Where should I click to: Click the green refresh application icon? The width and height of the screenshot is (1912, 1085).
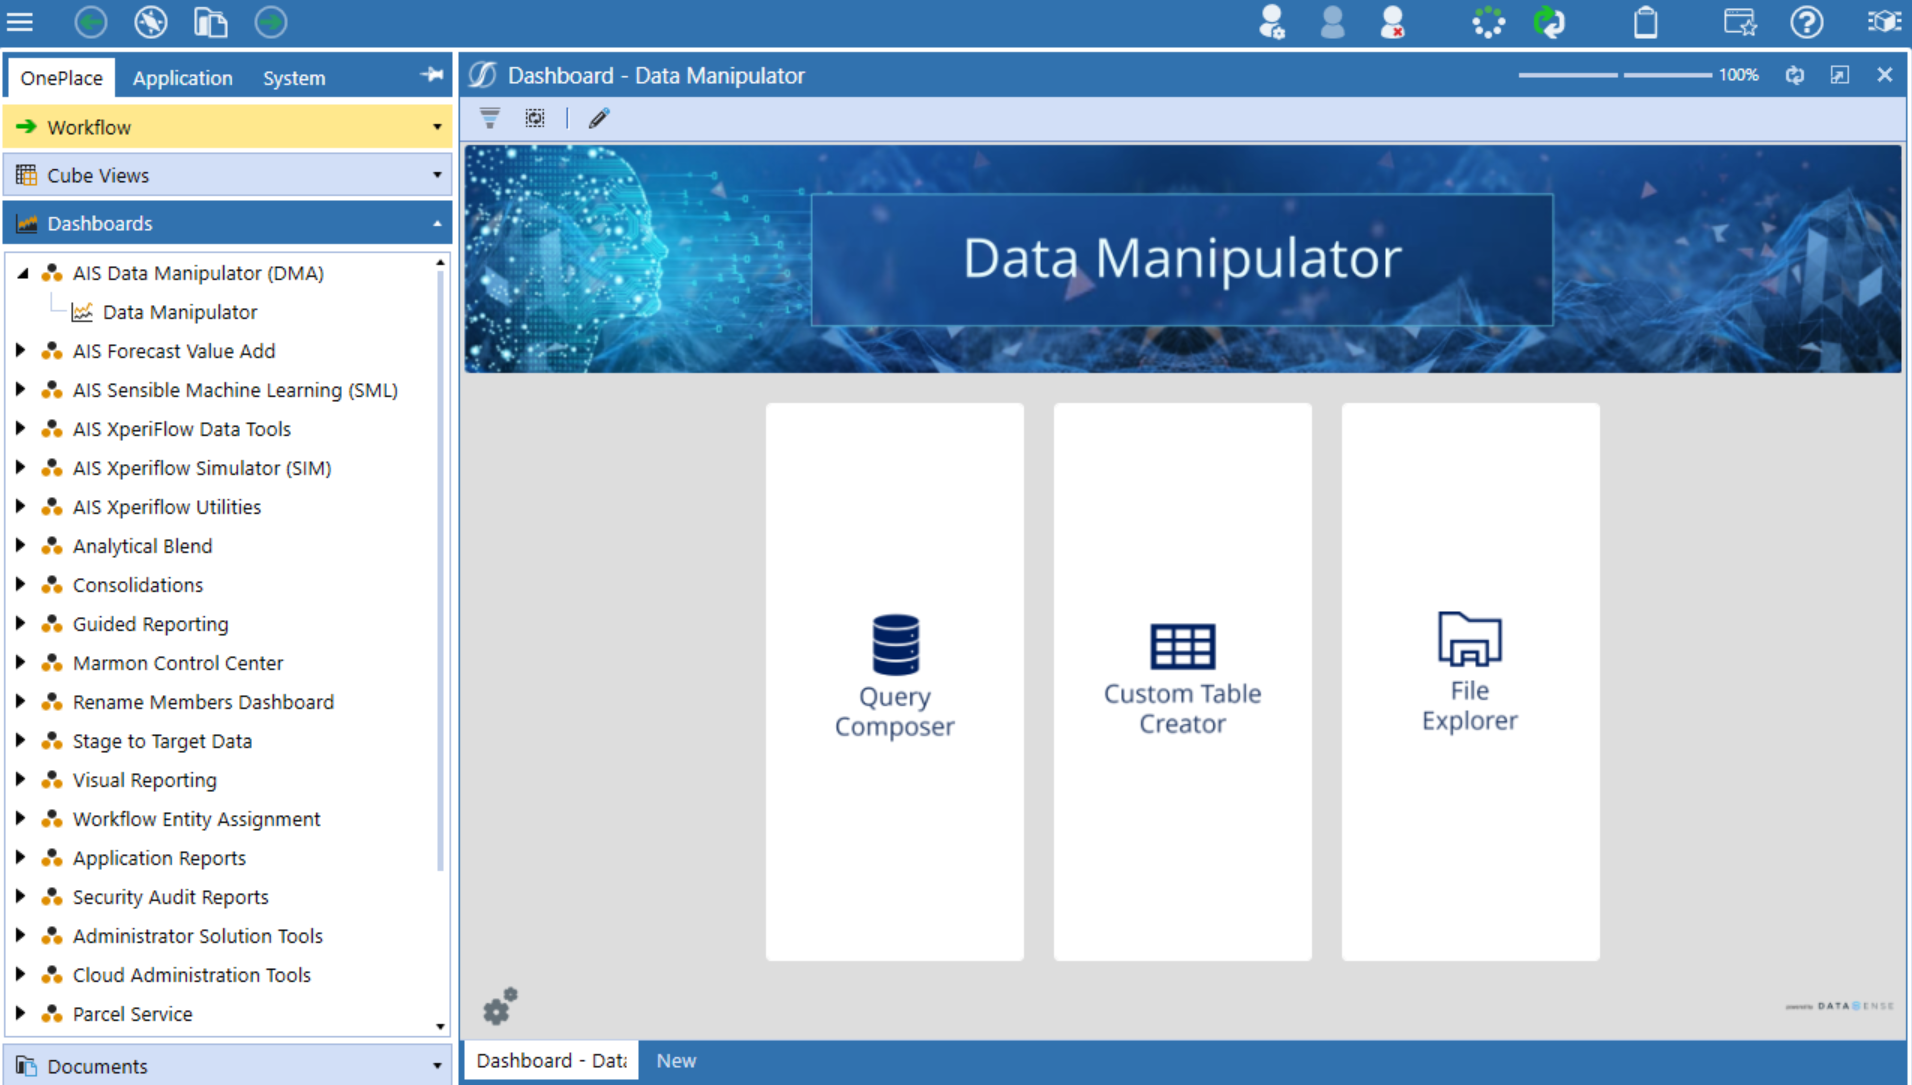(x=1549, y=22)
